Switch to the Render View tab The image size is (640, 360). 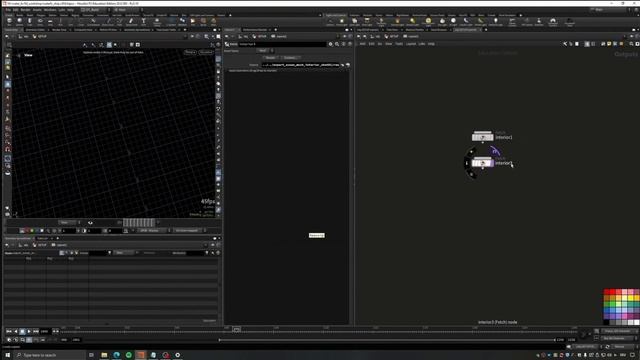59,30
